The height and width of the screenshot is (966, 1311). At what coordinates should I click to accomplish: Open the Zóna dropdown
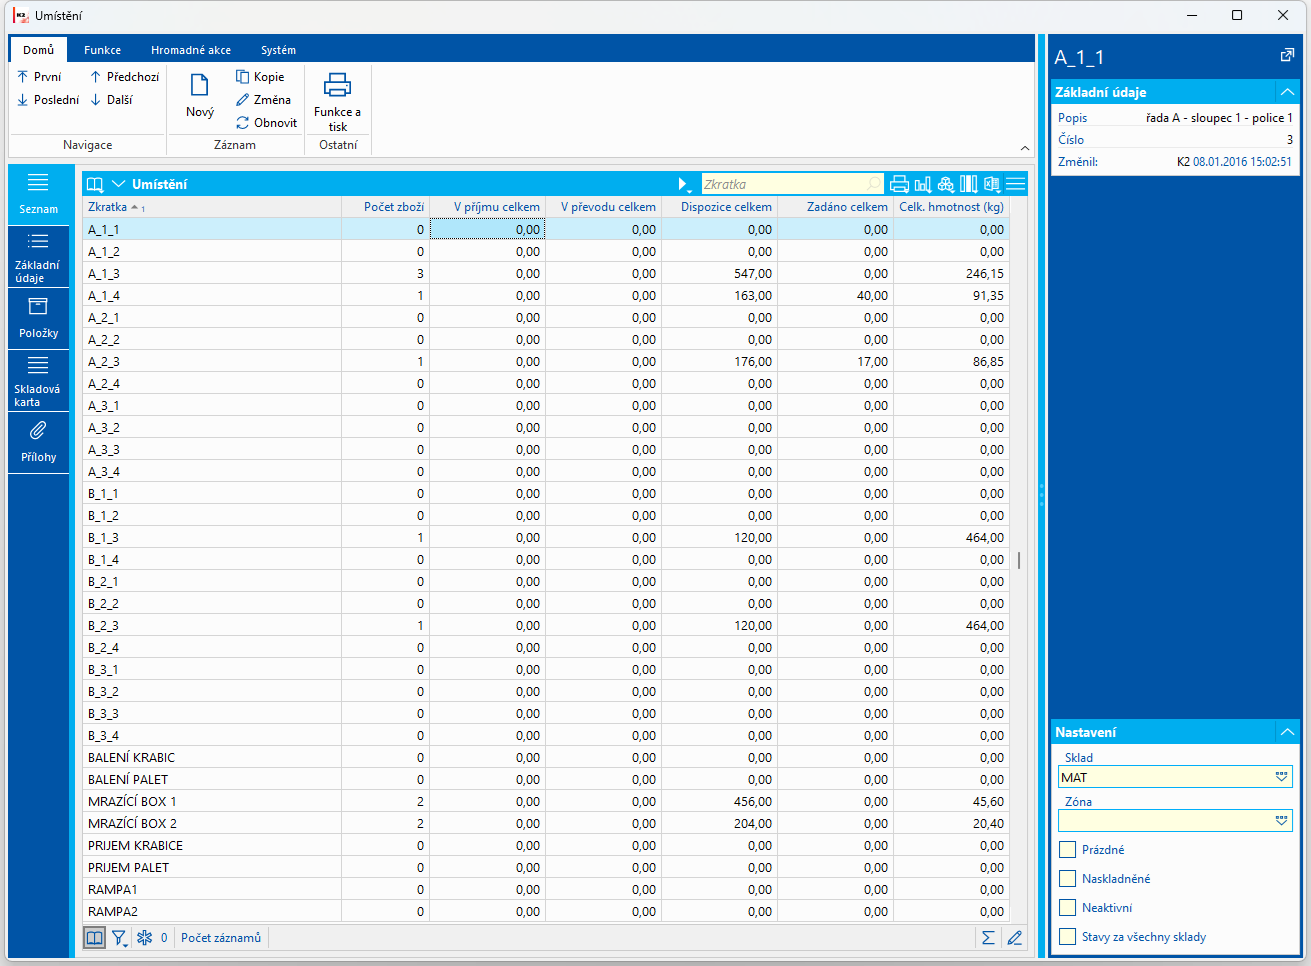pyautogui.click(x=1281, y=821)
